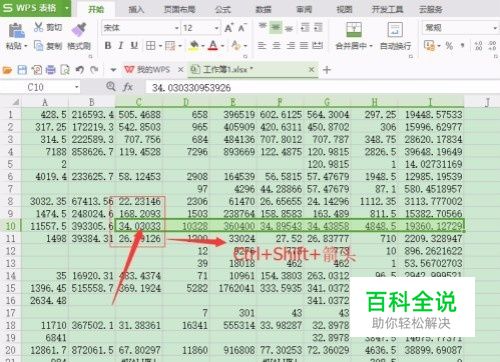
Task: Open the 数据 ribbon tab
Action: tap(263, 9)
